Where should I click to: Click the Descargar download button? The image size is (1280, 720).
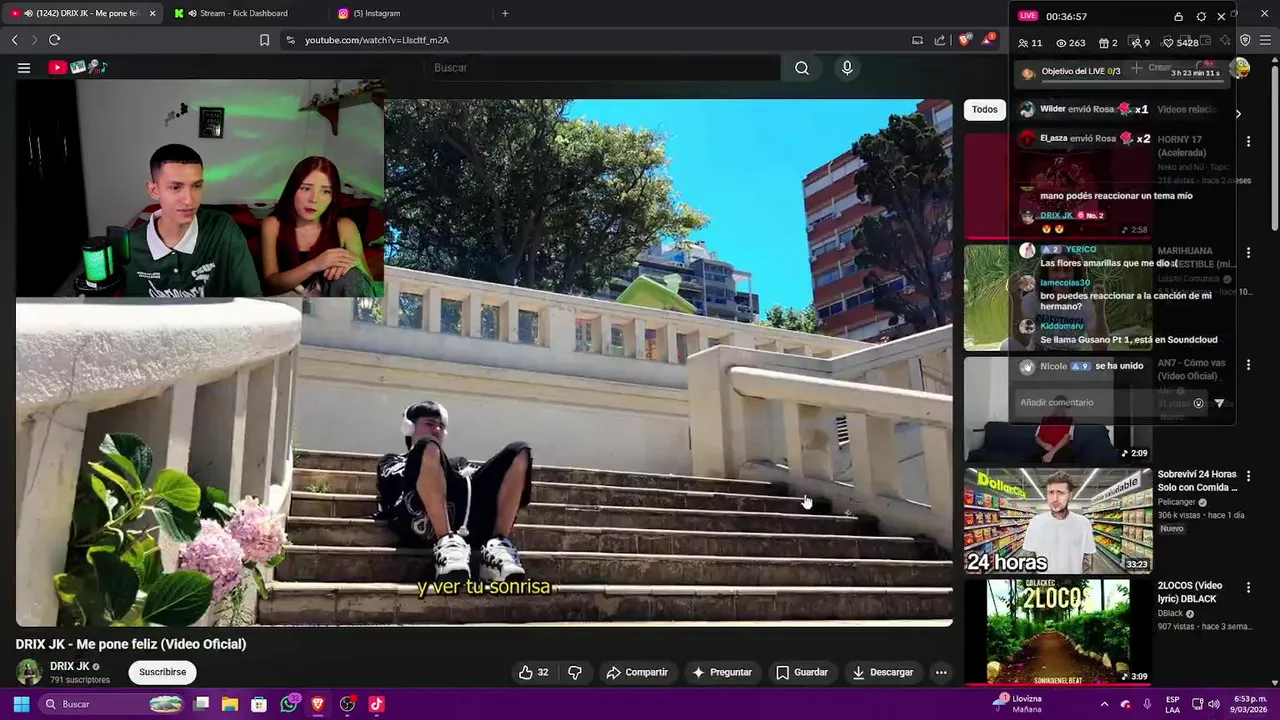pos(883,672)
